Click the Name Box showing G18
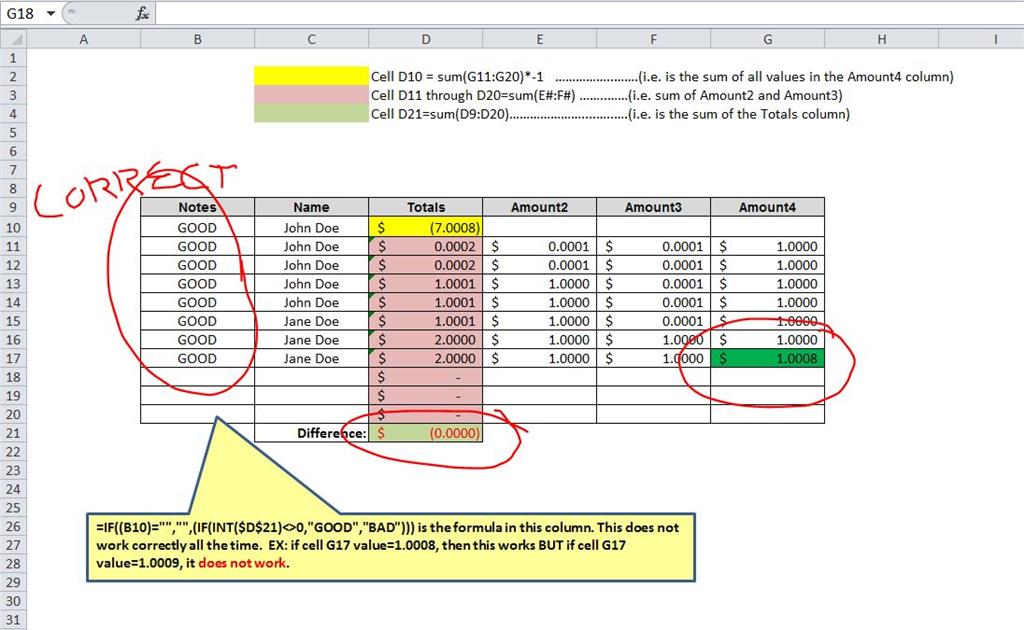Screen dimensions: 1024x630 tap(23, 13)
